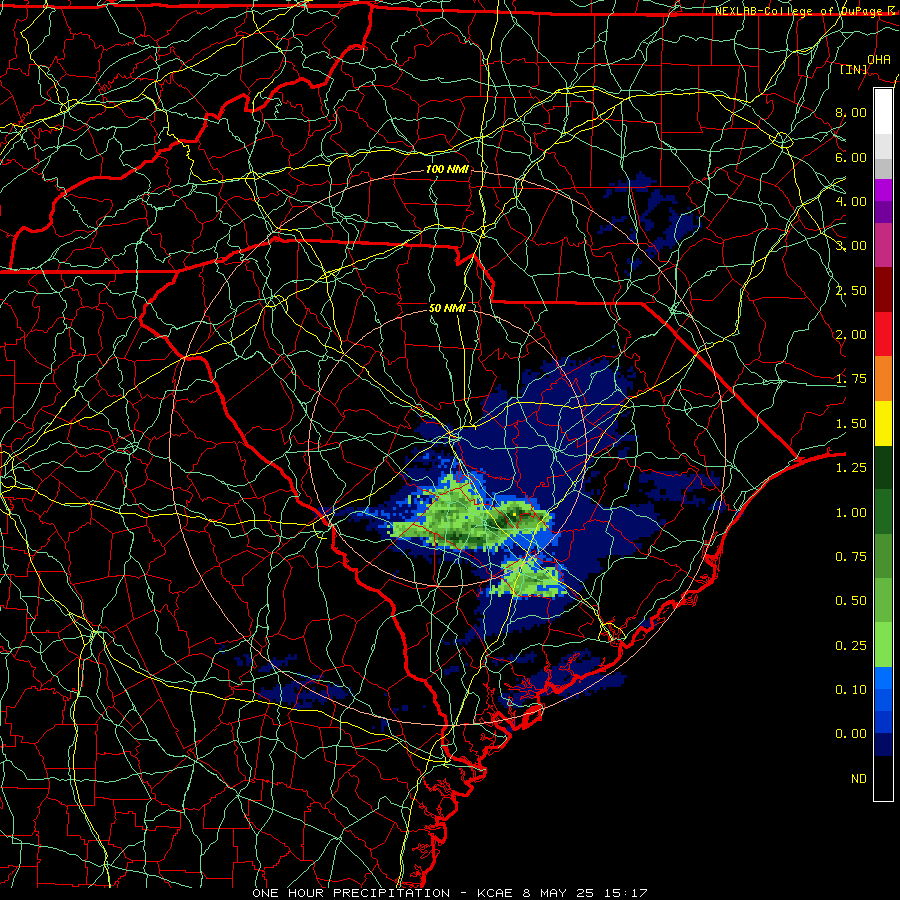The width and height of the screenshot is (900, 900).
Task: Click the 0.25 legend value
Action: 851,646
